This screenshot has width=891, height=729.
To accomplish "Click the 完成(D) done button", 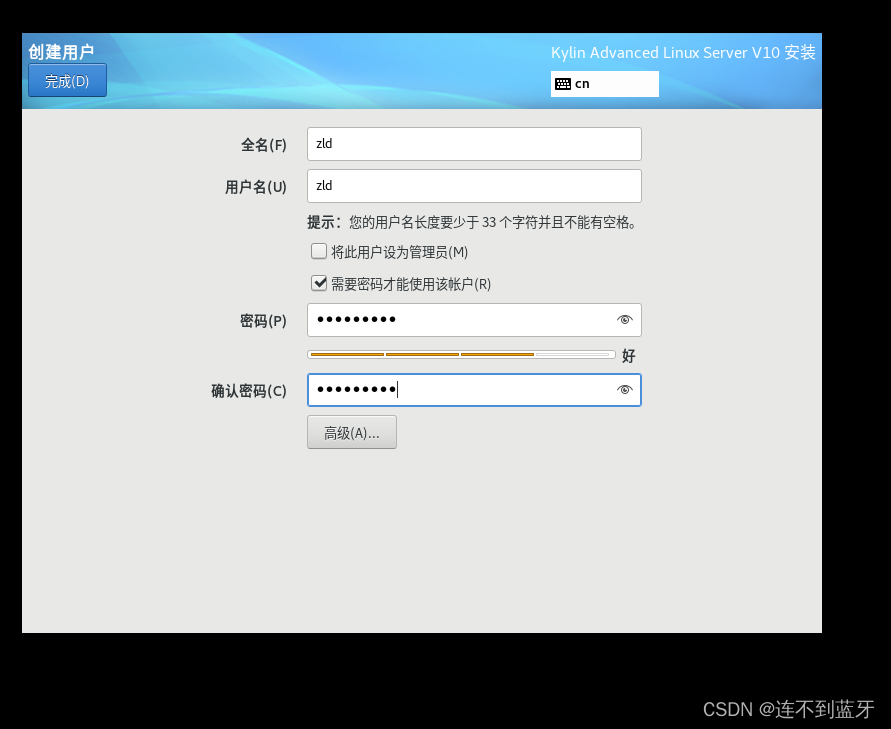I will 67,81.
